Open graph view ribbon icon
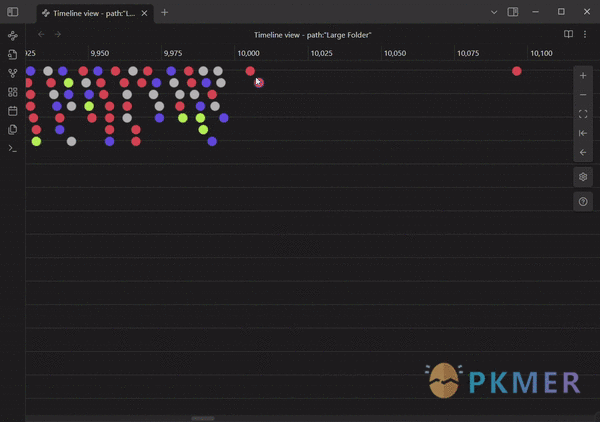 click(x=13, y=73)
